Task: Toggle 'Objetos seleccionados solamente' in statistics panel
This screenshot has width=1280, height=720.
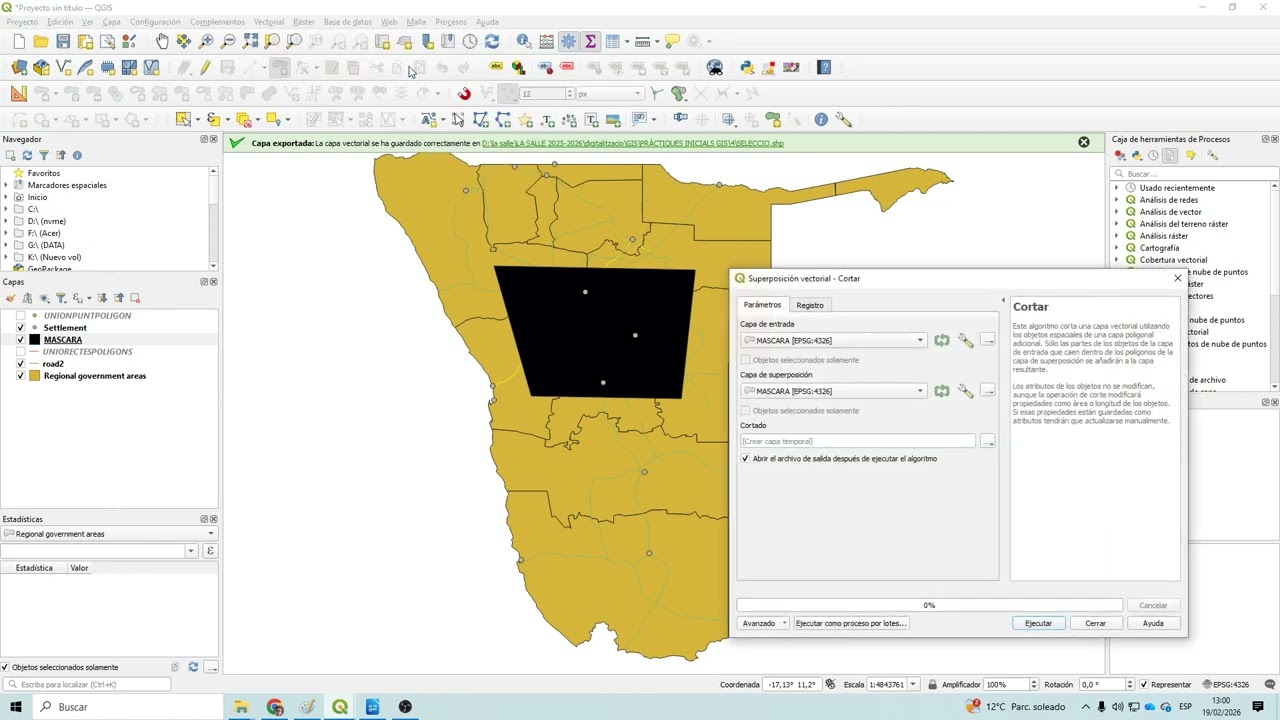Action: (6, 667)
